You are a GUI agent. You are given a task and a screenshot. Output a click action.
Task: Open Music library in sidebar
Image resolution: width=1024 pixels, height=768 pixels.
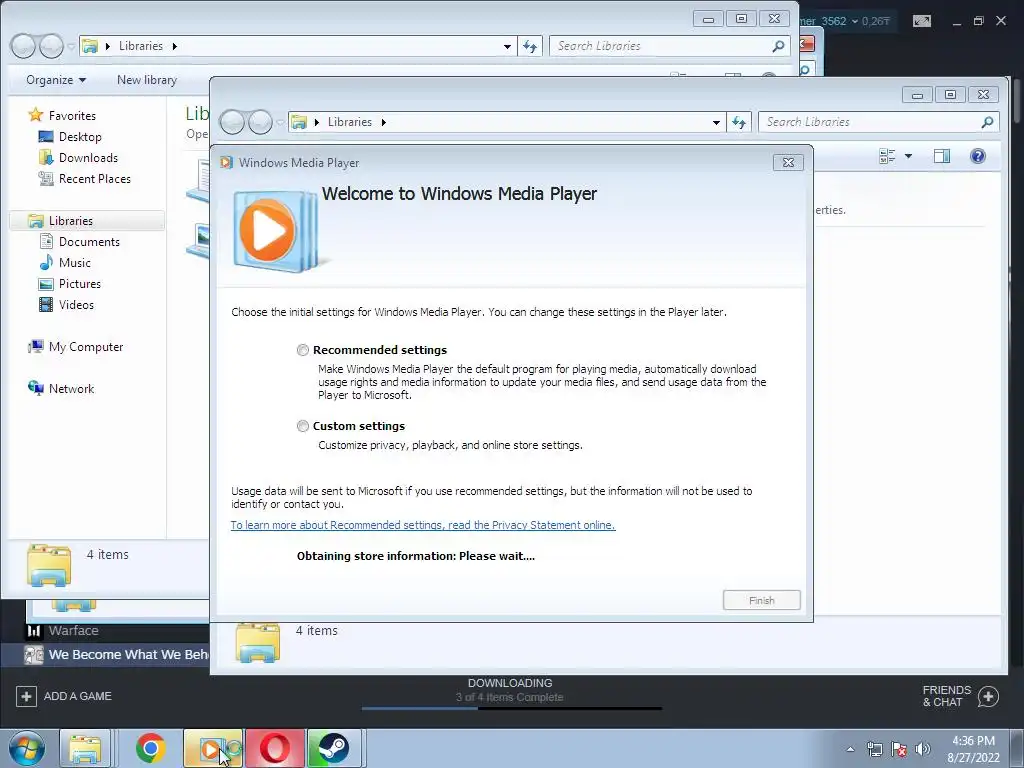pyautogui.click(x=74, y=263)
